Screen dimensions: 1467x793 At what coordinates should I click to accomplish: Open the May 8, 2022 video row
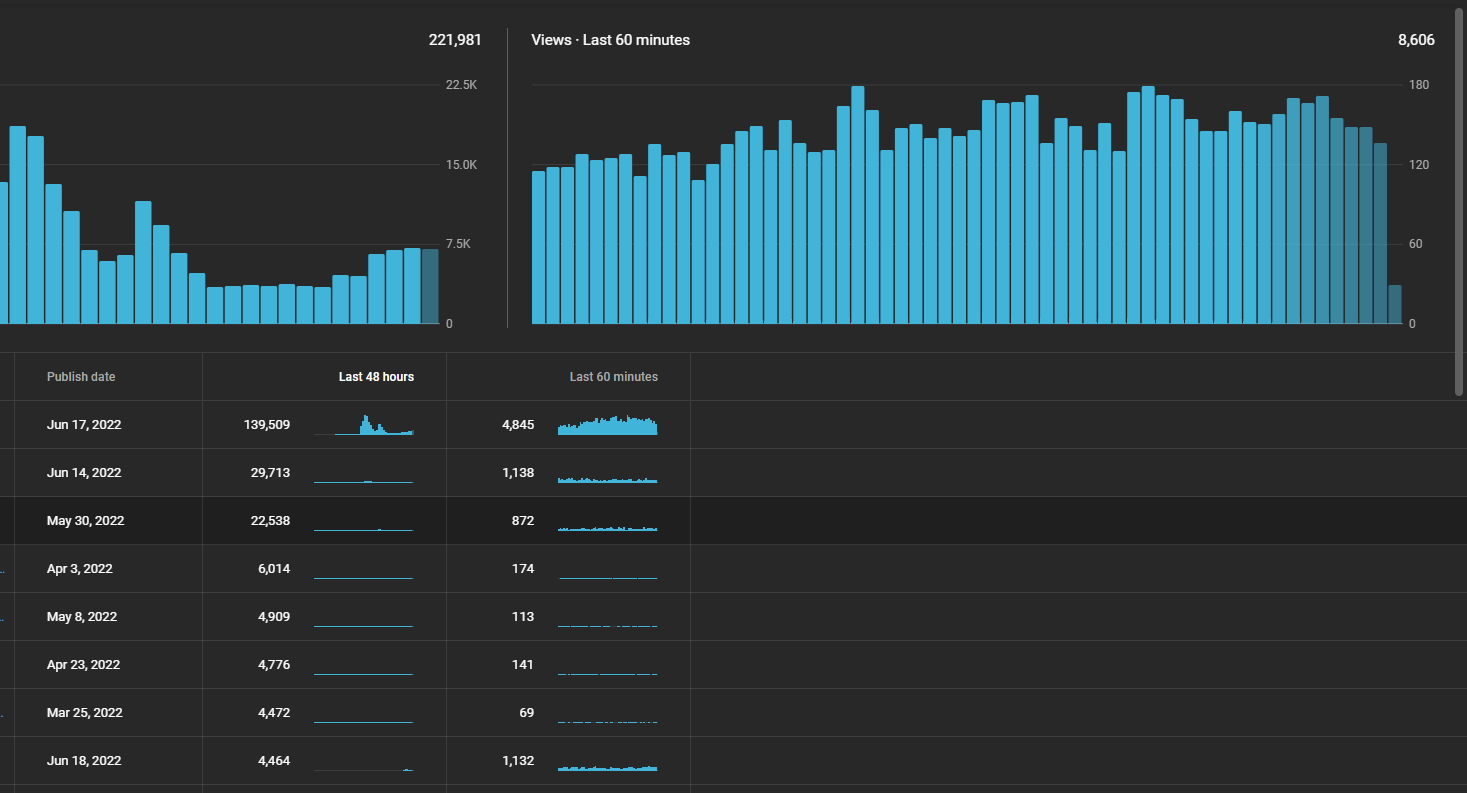[x=733, y=617]
